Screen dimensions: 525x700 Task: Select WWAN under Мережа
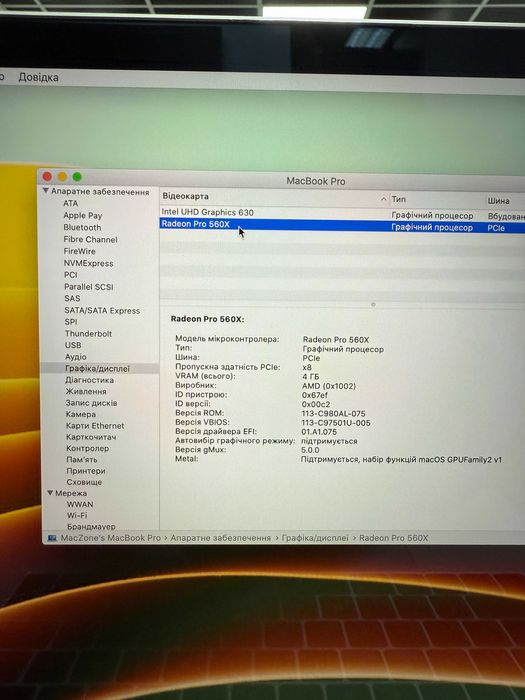coord(80,504)
